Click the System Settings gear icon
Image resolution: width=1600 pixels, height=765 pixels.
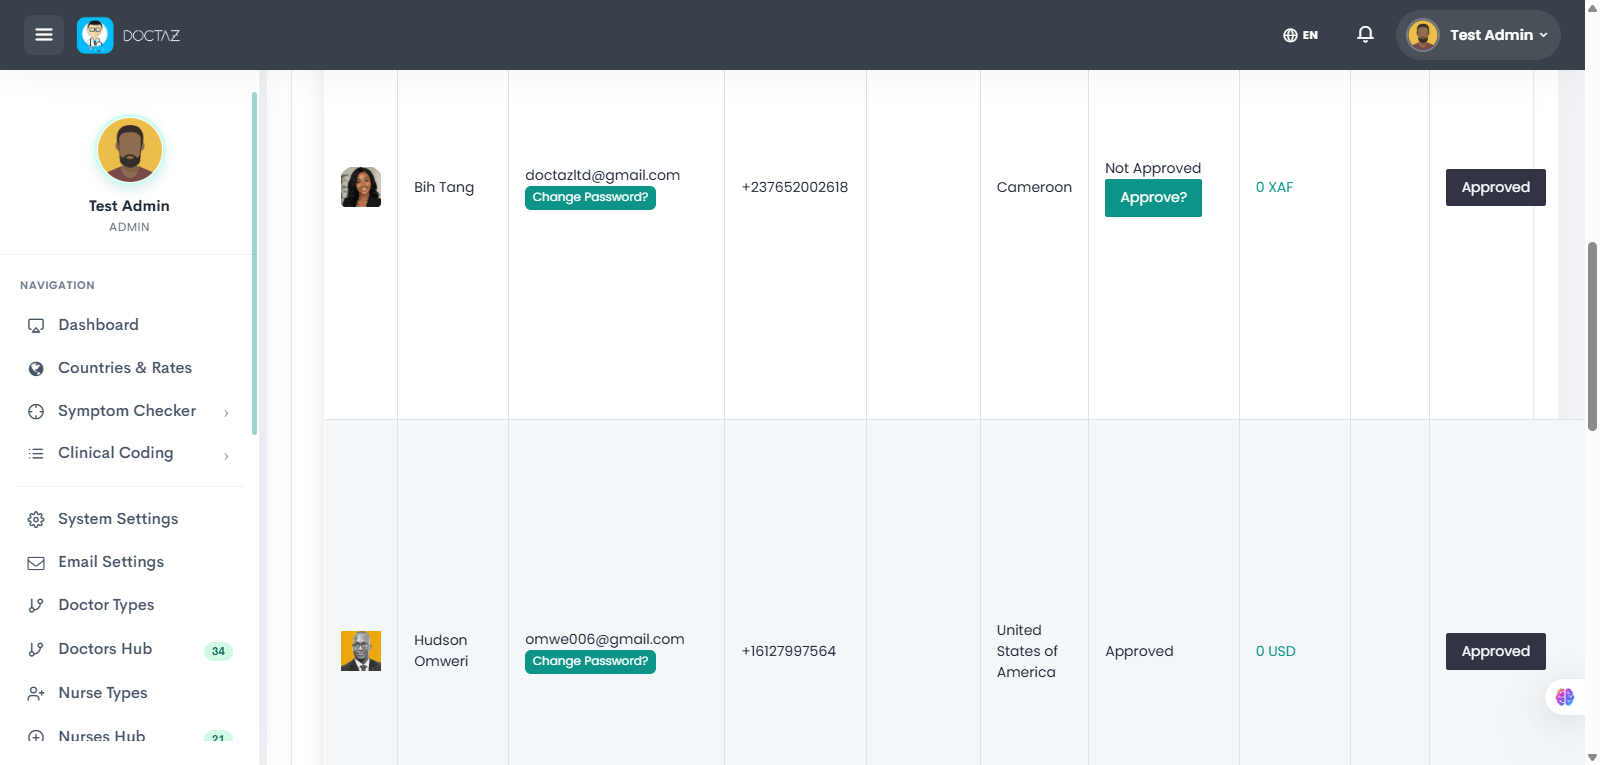pos(36,520)
